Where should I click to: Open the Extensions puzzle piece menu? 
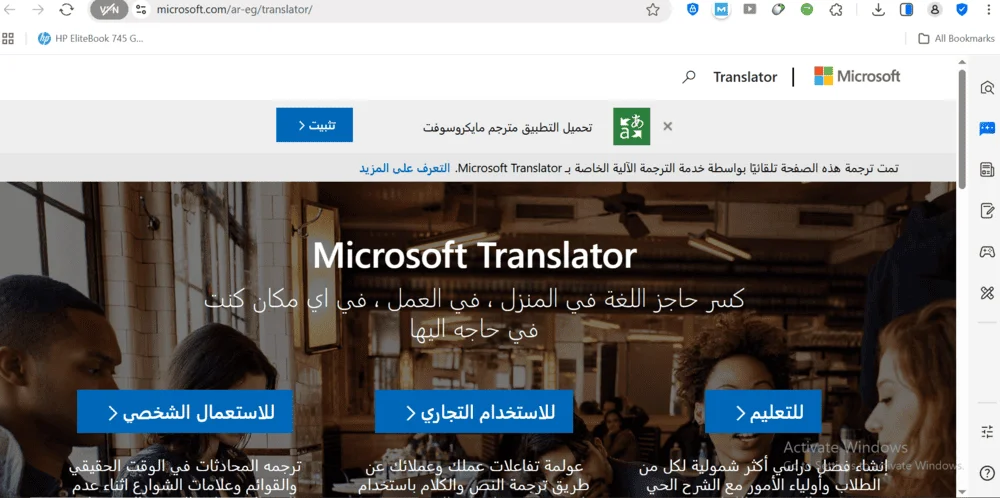(x=835, y=10)
